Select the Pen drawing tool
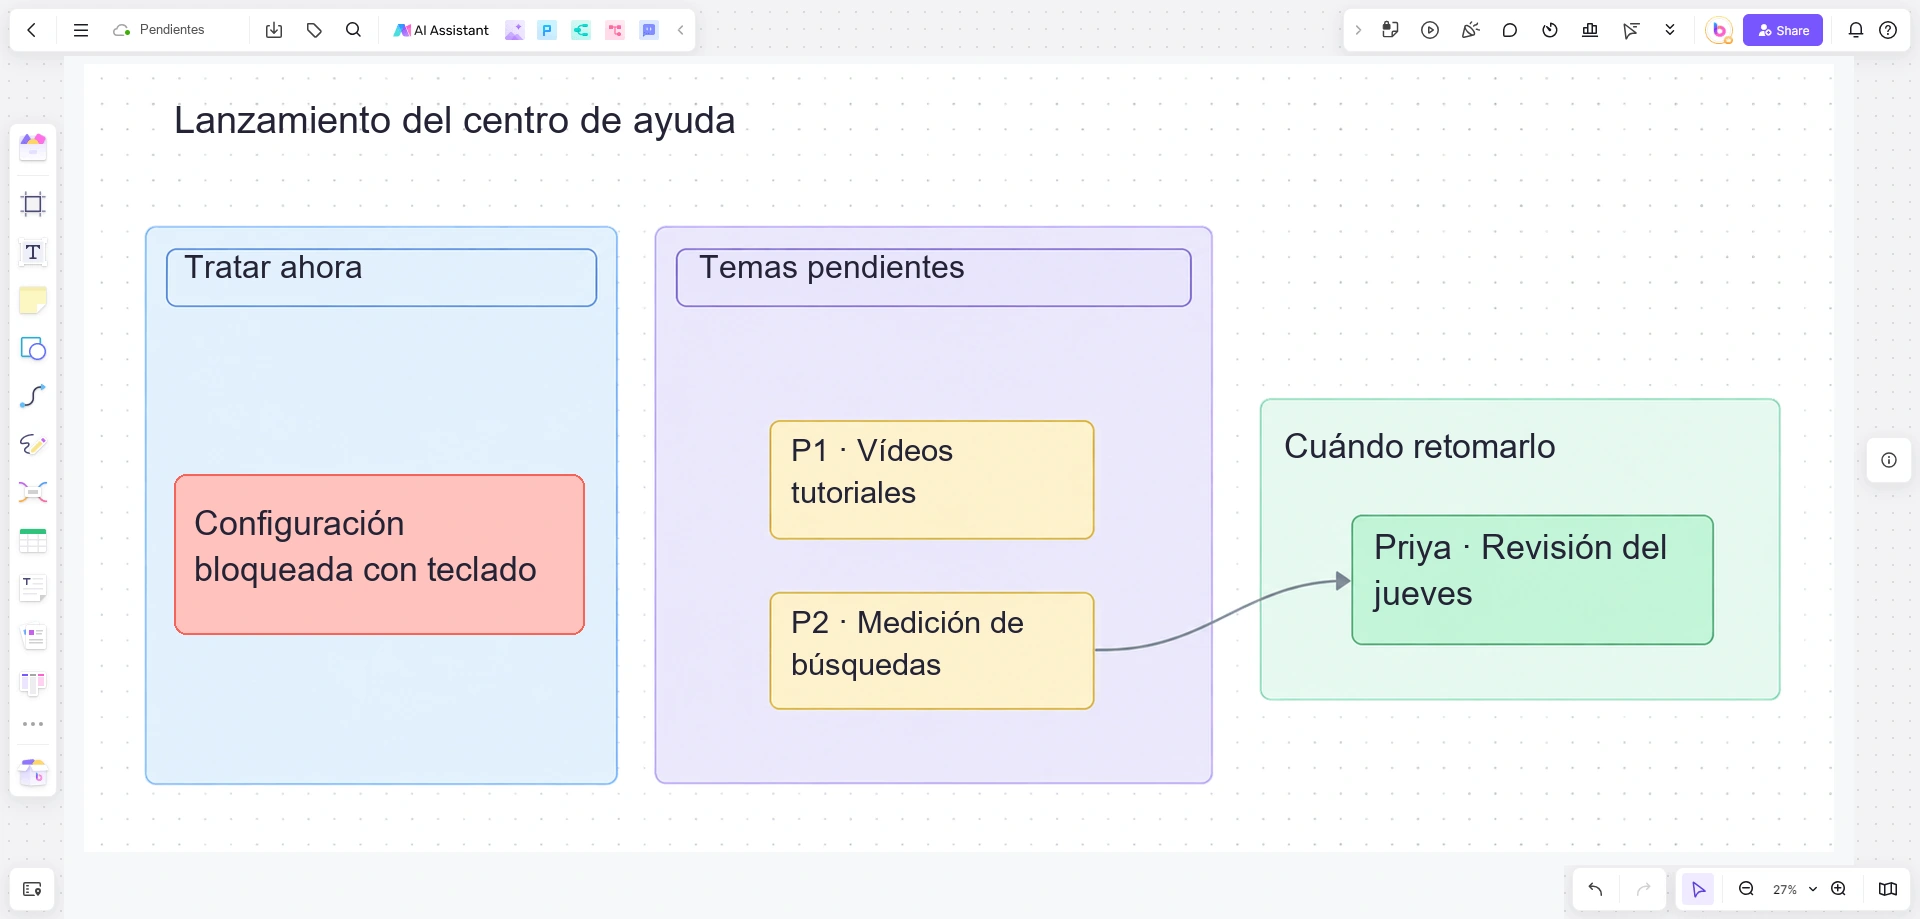Image resolution: width=1920 pixels, height=919 pixels. (33, 444)
